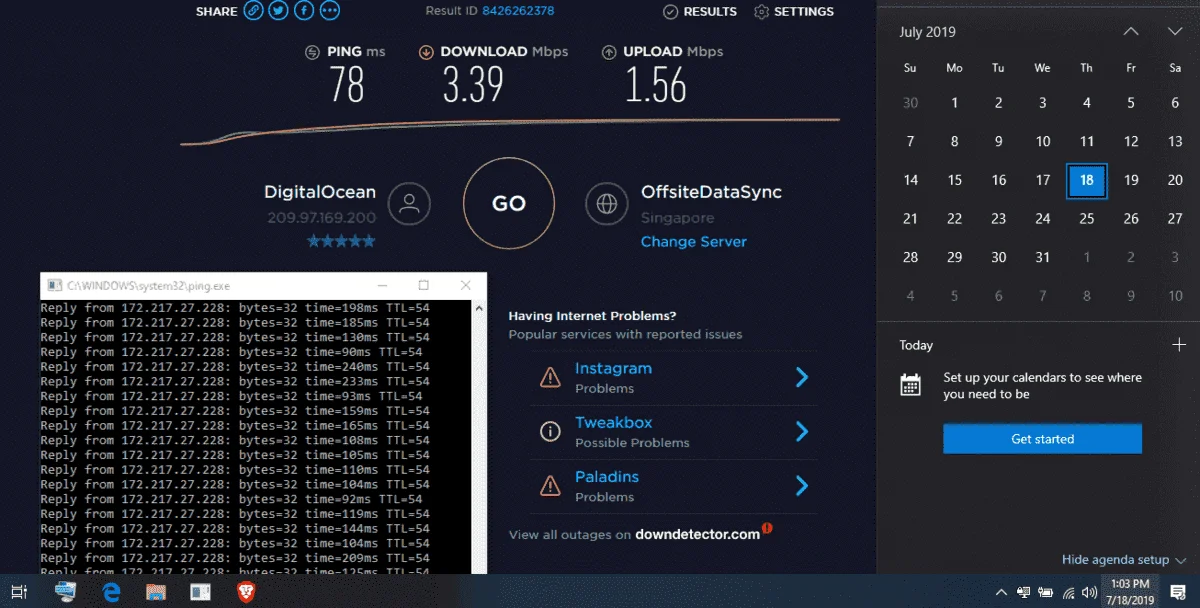
Task: Select July 25 in the calendar
Action: coord(1087,219)
